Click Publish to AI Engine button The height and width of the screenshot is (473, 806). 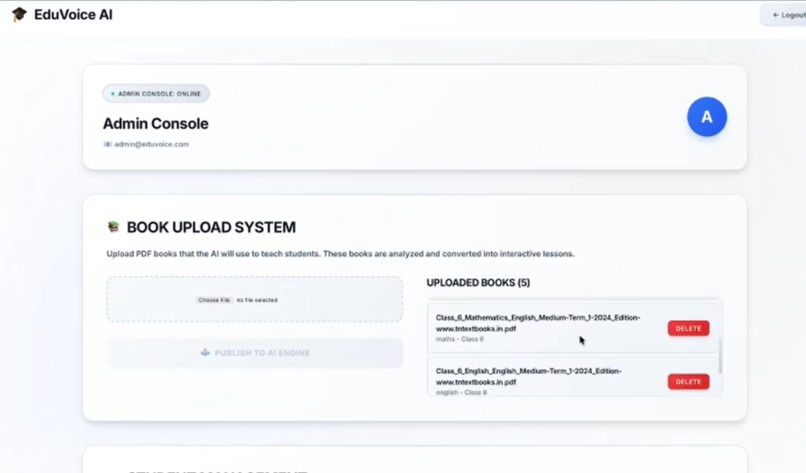coord(254,353)
